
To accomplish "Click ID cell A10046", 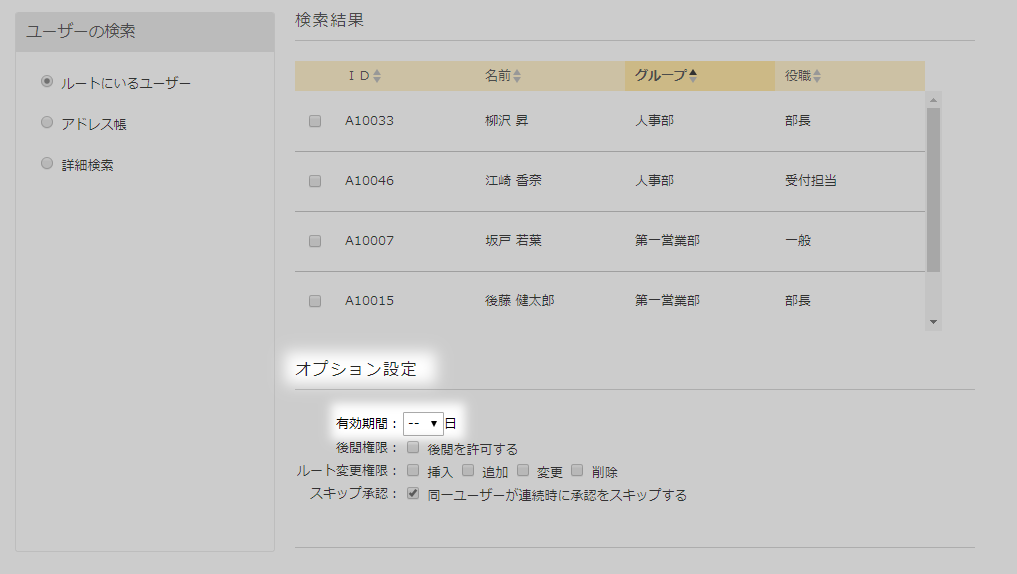I will click(369, 181).
